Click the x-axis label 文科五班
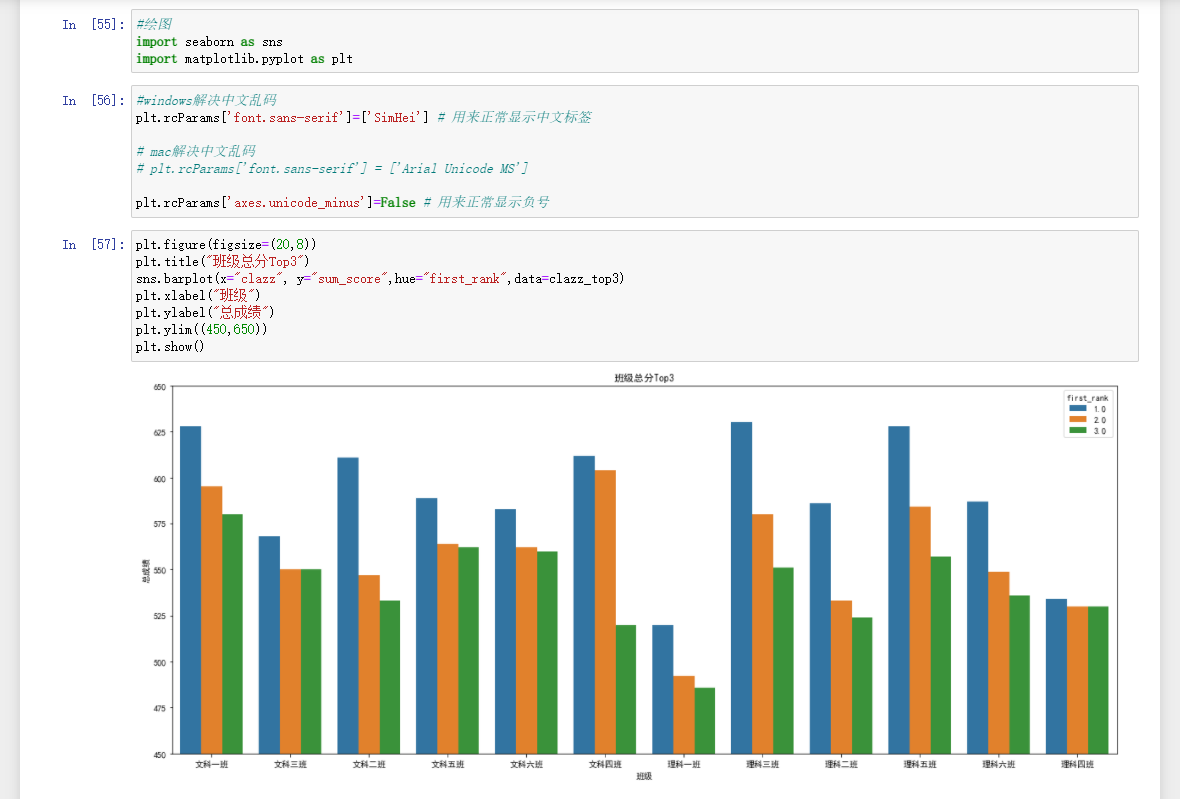The width and height of the screenshot is (1180, 799). point(448,764)
